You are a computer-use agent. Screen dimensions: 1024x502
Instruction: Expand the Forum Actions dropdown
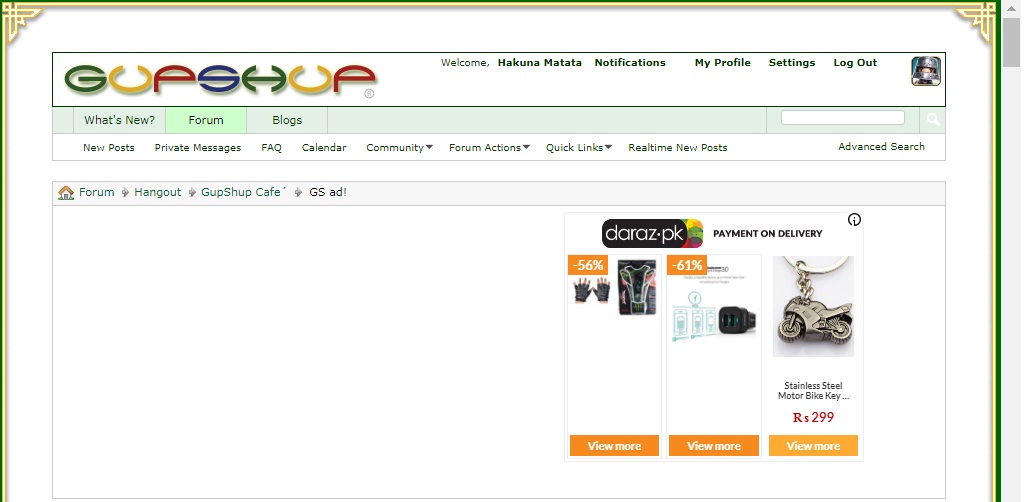tap(489, 148)
